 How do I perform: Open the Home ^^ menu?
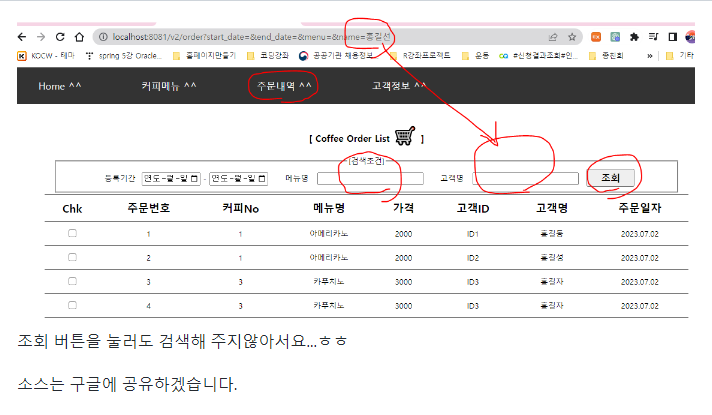pyautogui.click(x=59, y=86)
